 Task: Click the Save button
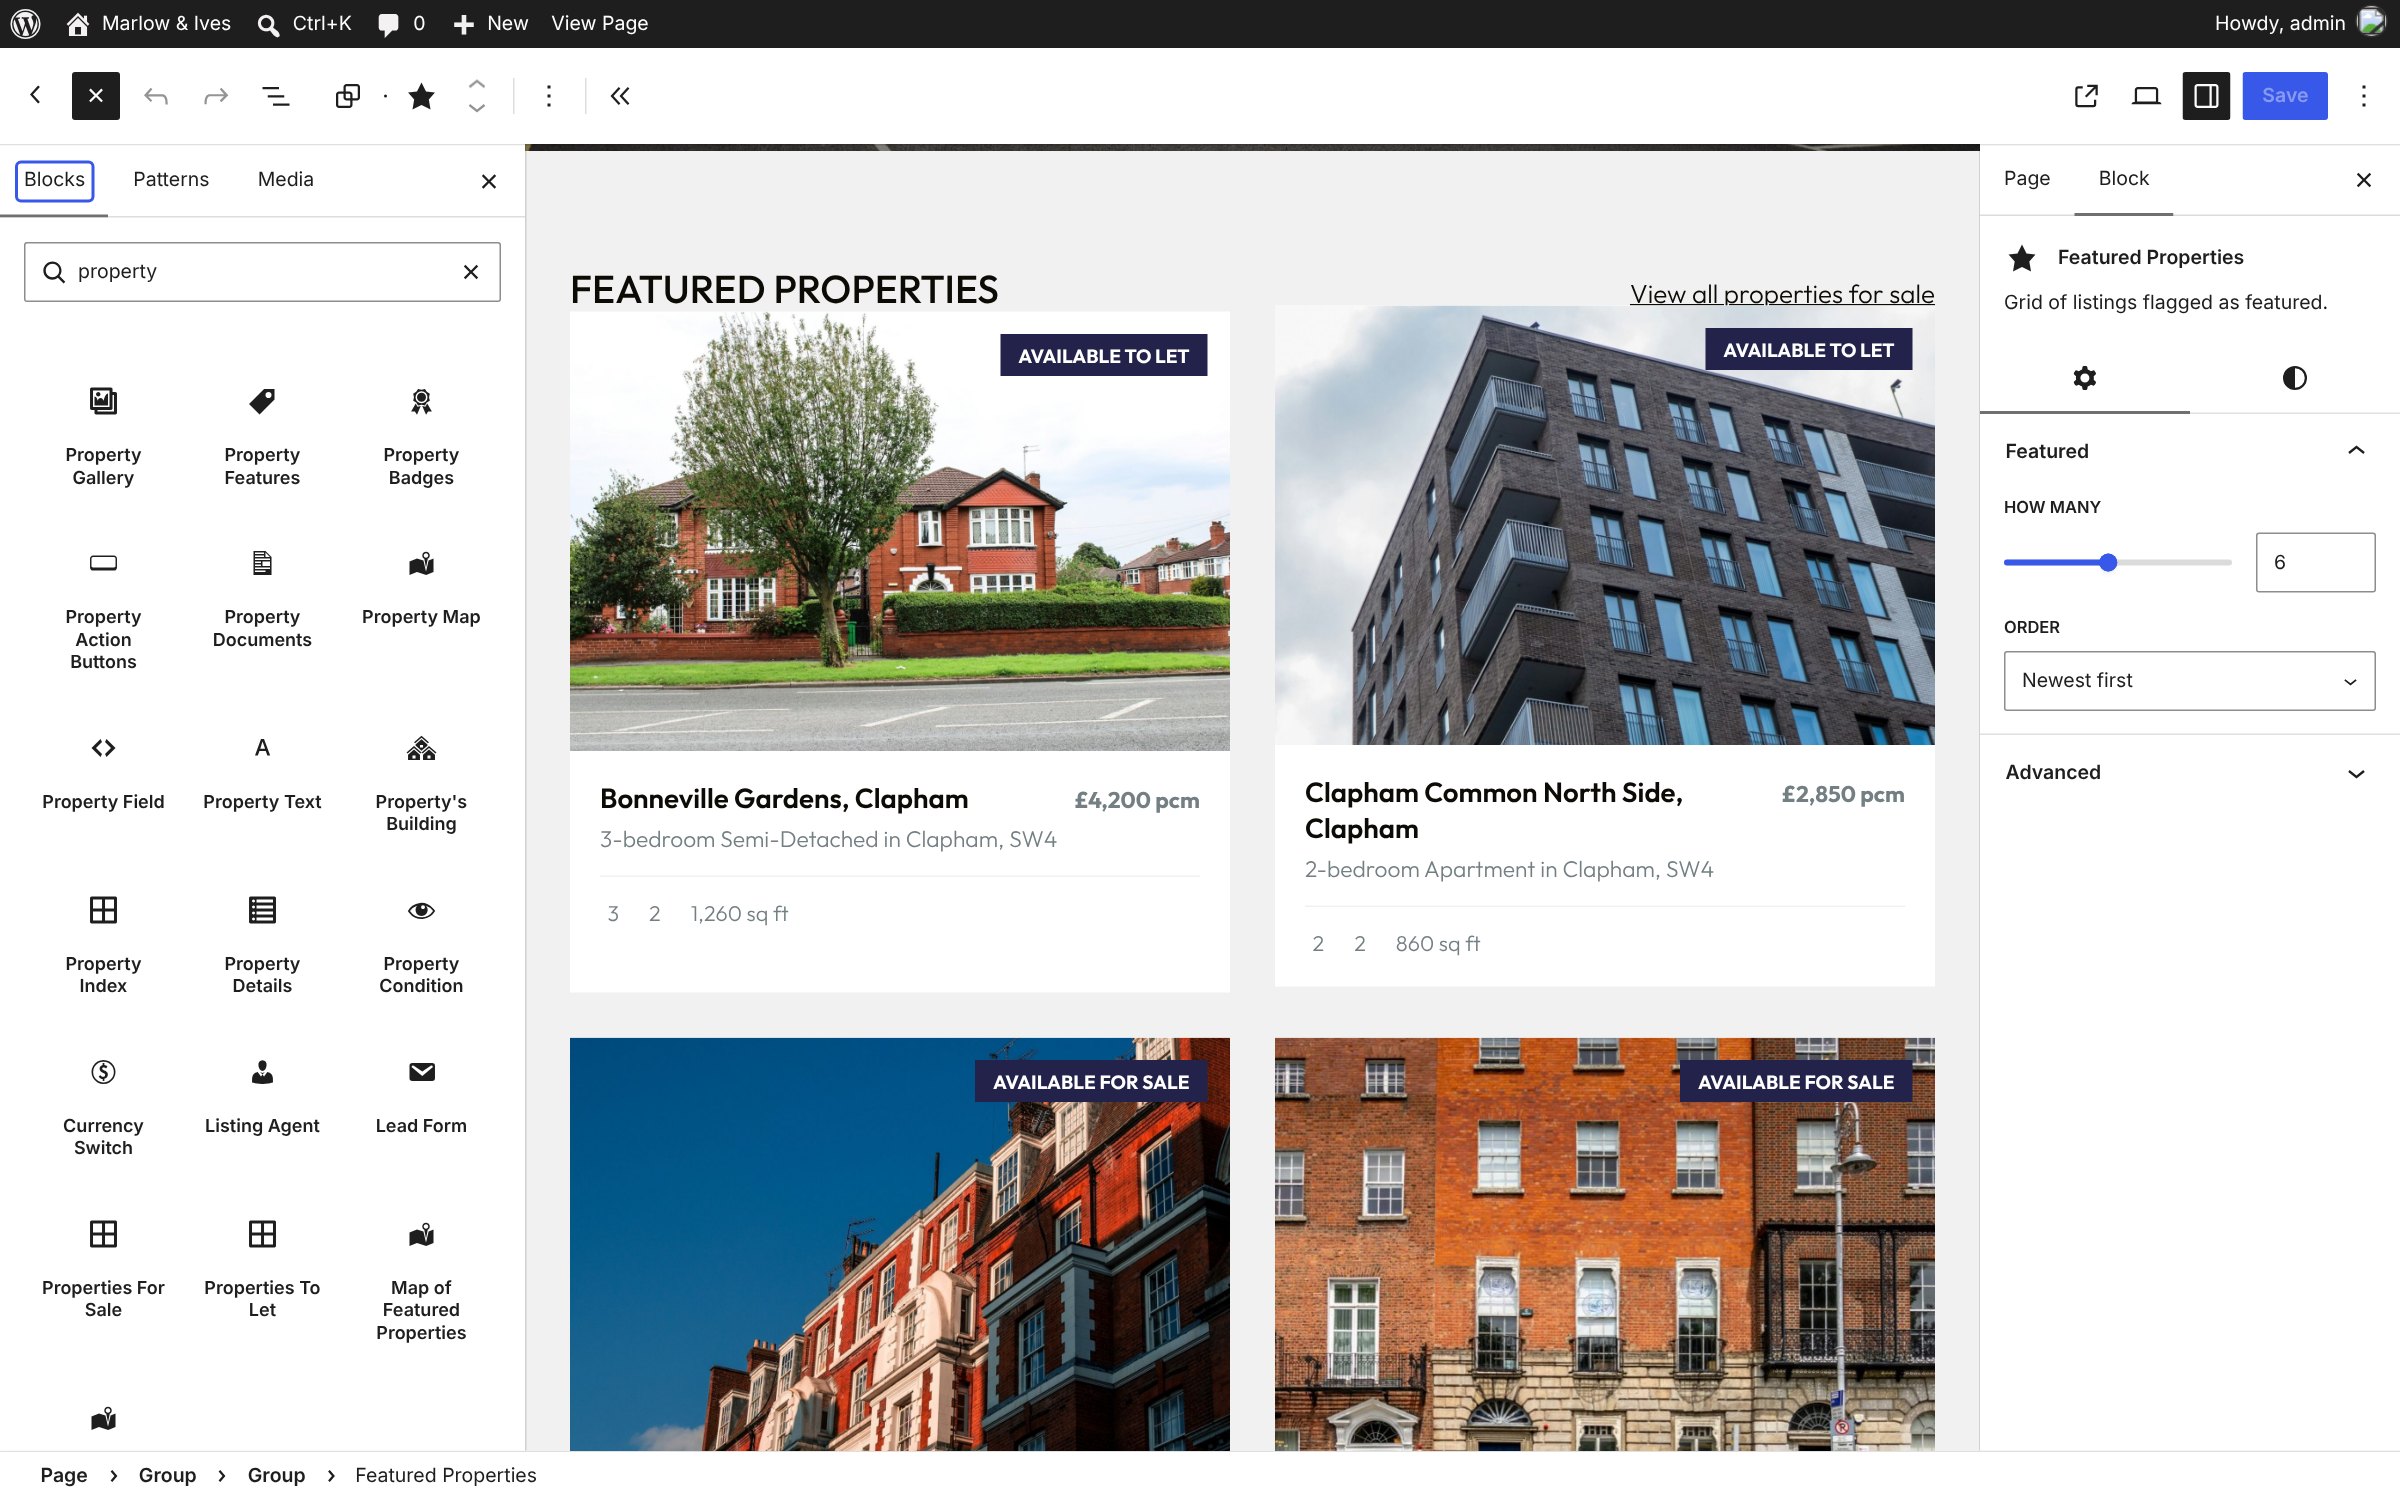click(x=2284, y=96)
